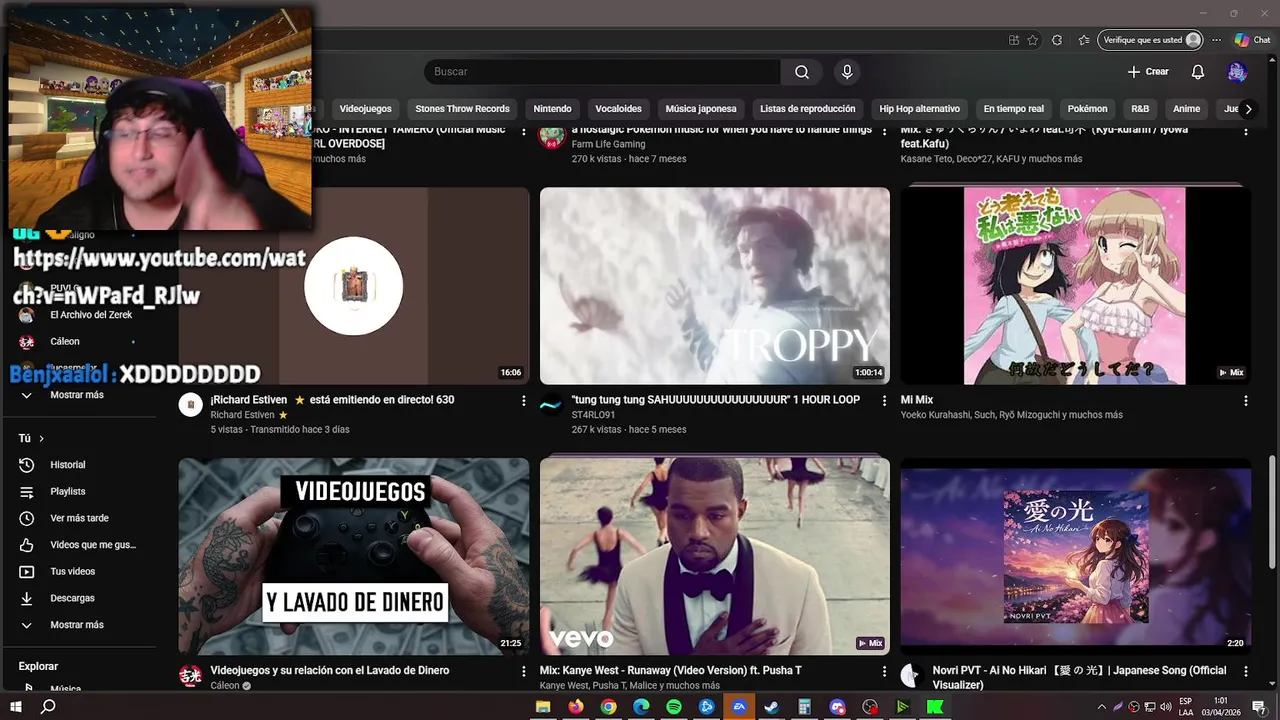Open the Mi Mix anime thumbnail
1280x720 pixels.
click(1075, 286)
